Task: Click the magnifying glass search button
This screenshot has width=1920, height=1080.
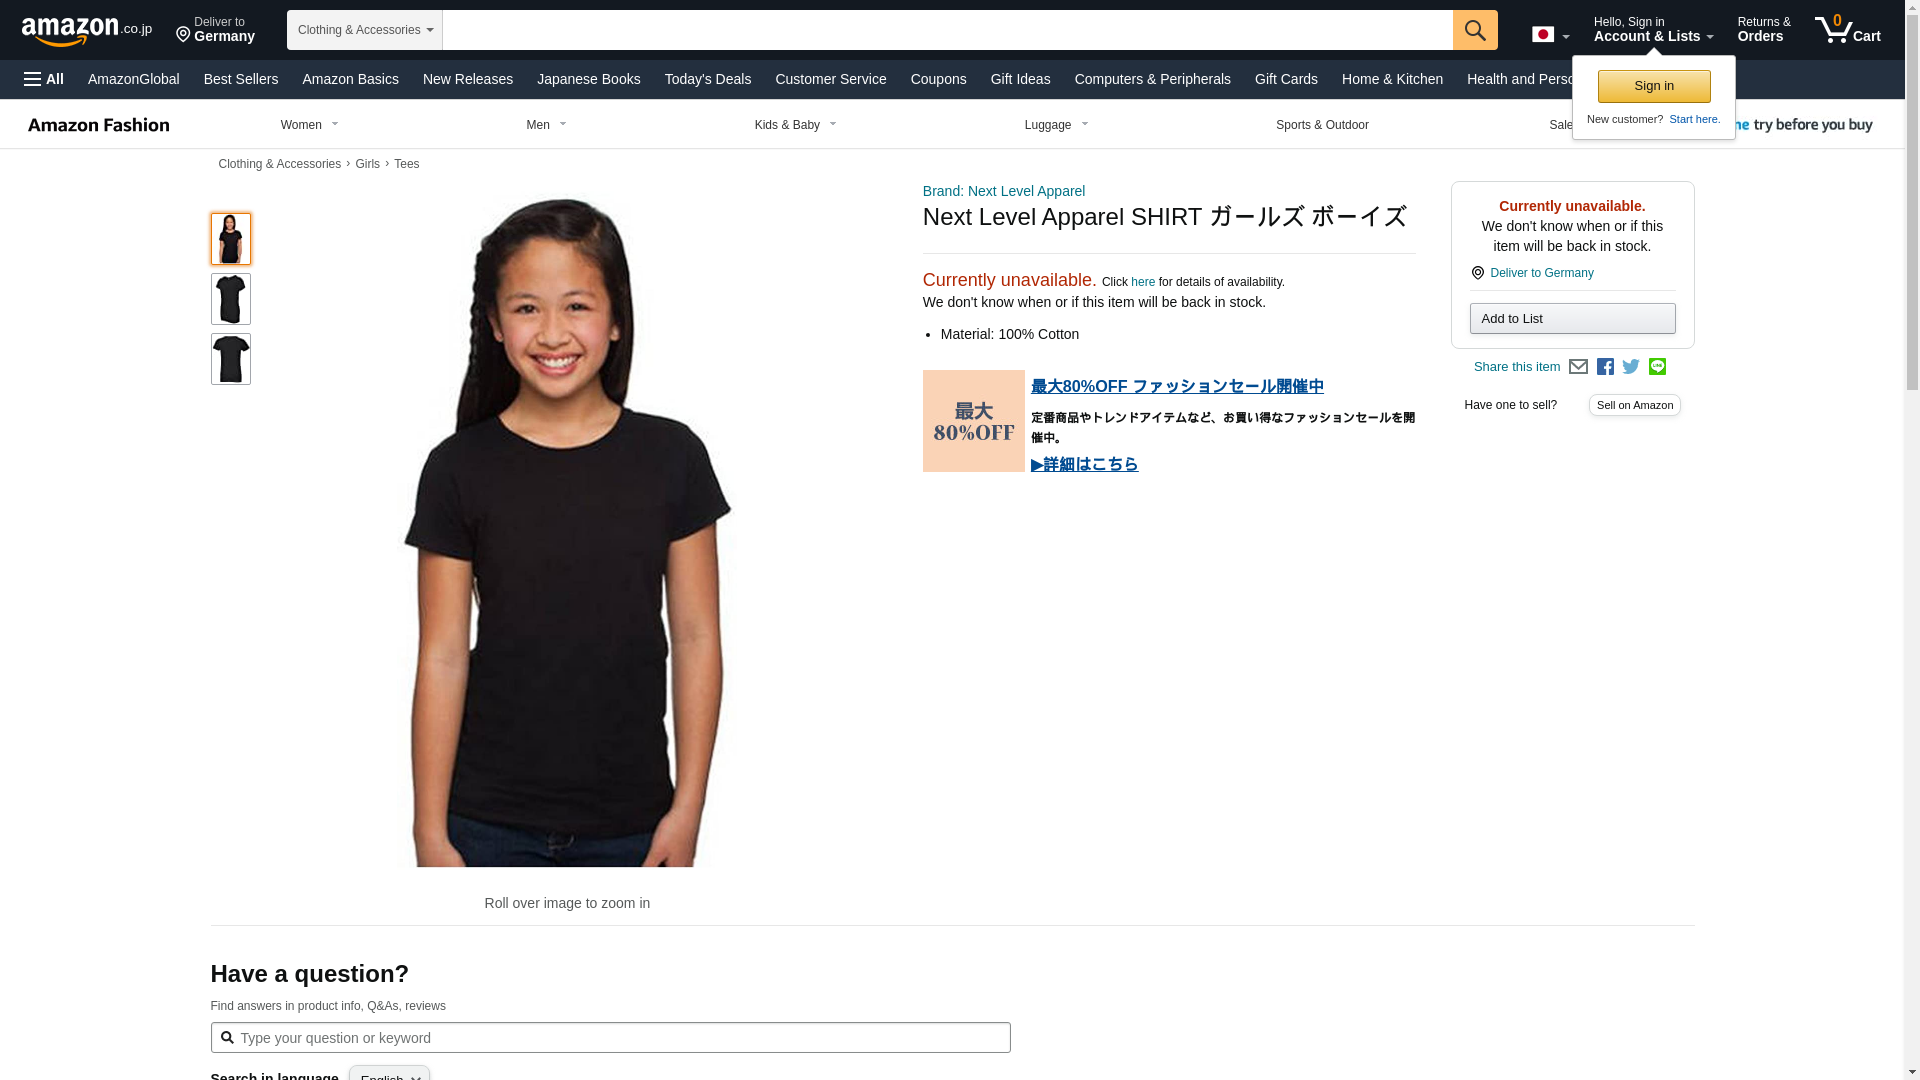Action: click(1475, 30)
